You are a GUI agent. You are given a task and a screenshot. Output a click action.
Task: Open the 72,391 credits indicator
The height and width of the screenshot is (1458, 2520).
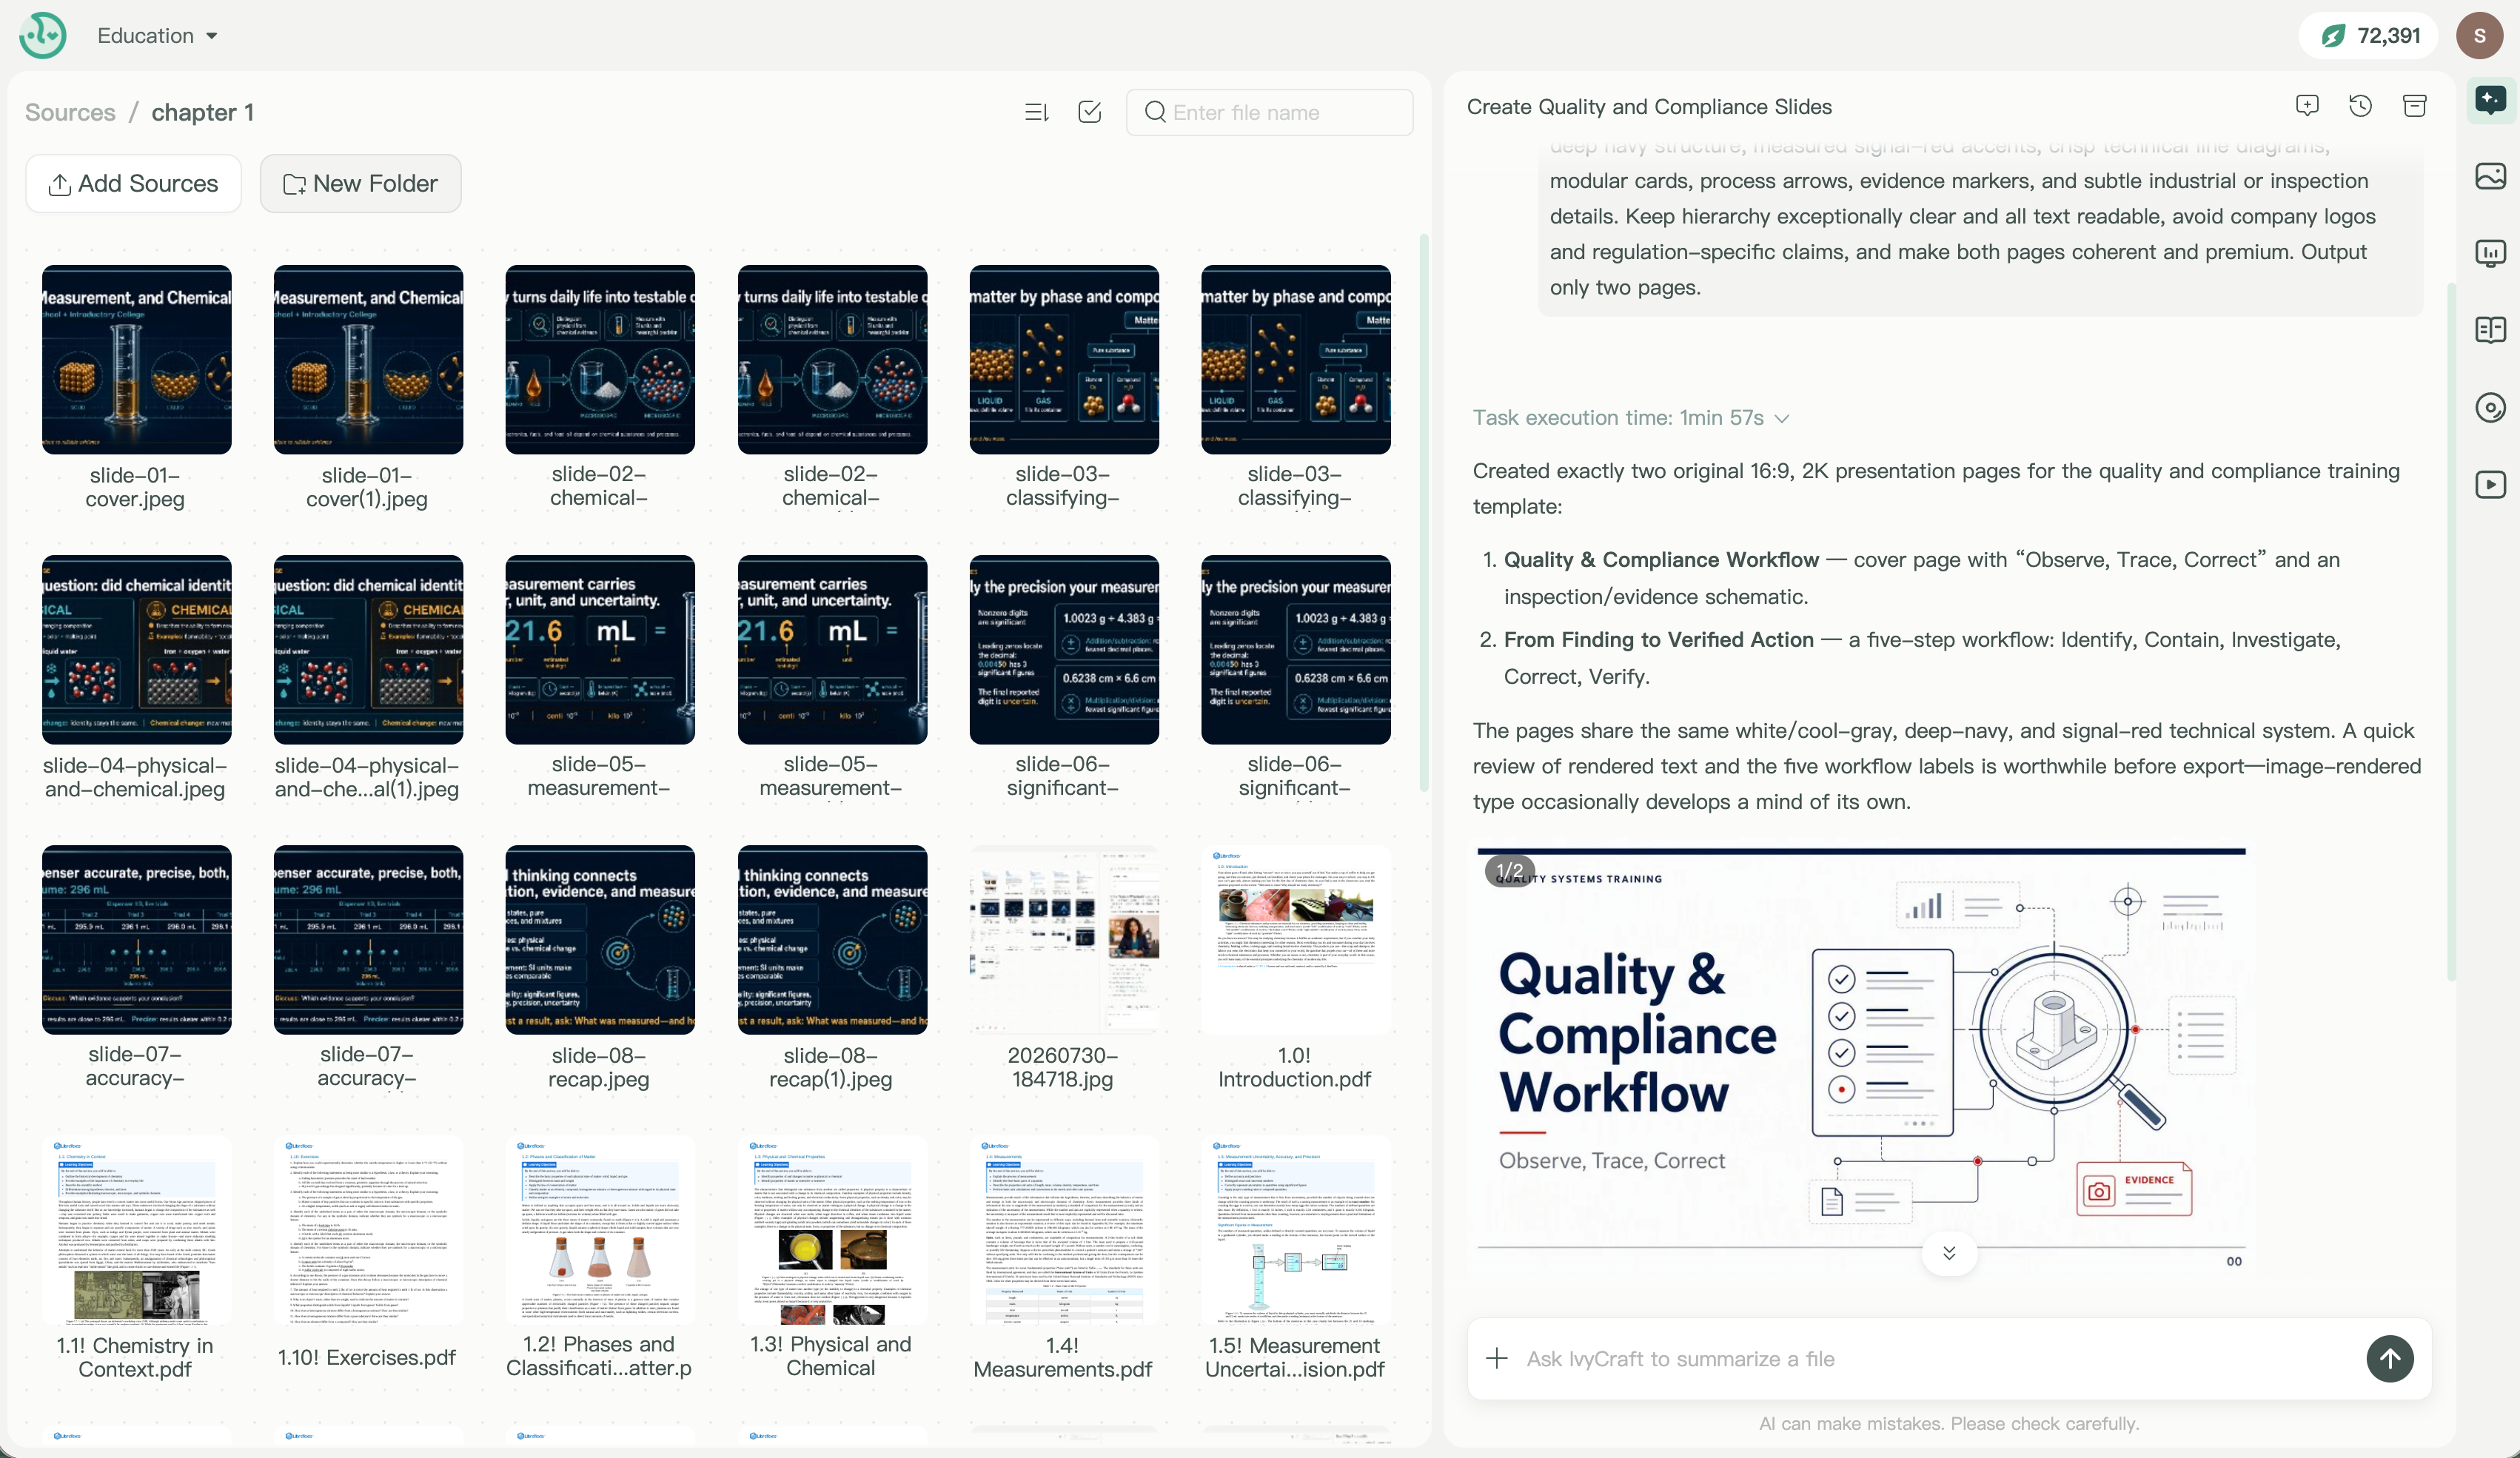point(2369,36)
